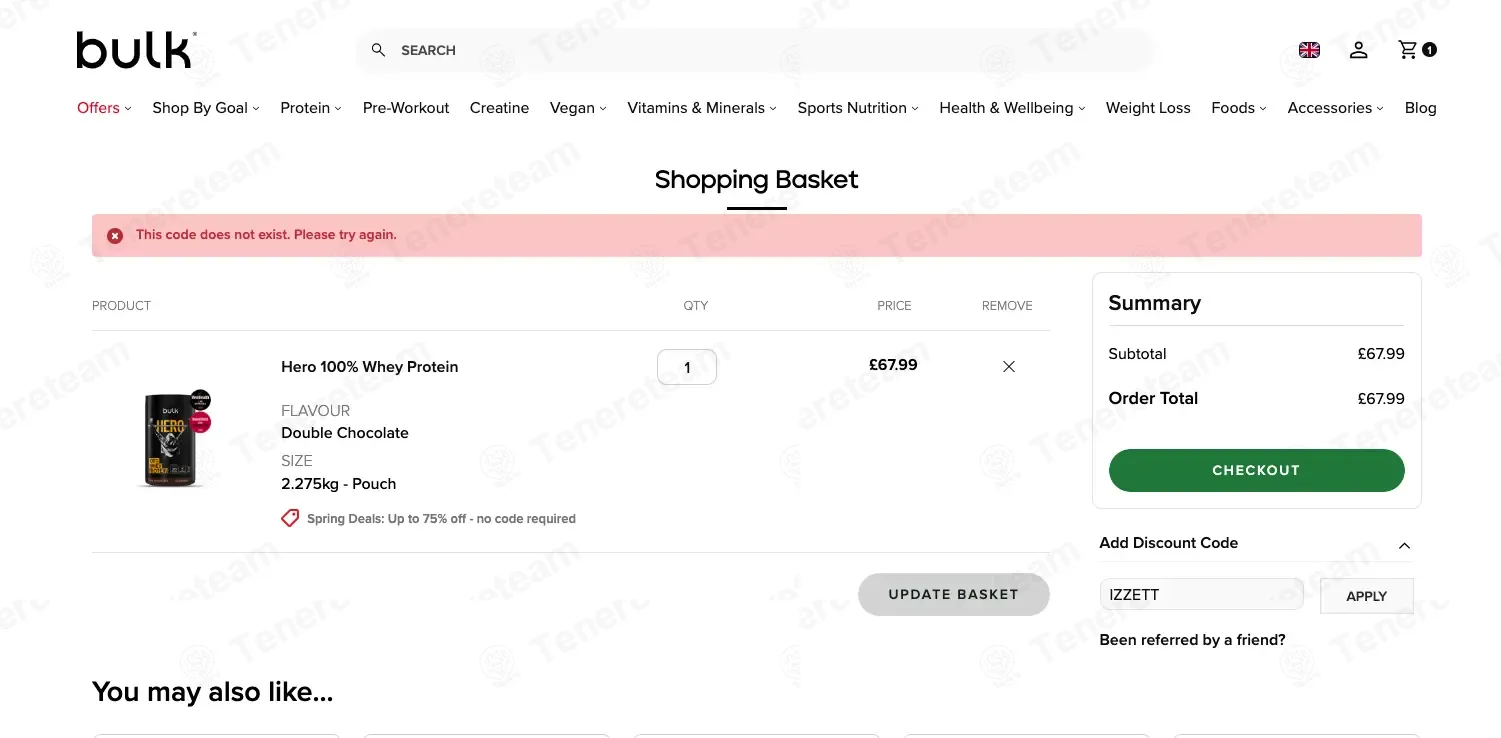1501x738 pixels.
Task: Click Been referred by a friend link
Action: click(x=1192, y=640)
